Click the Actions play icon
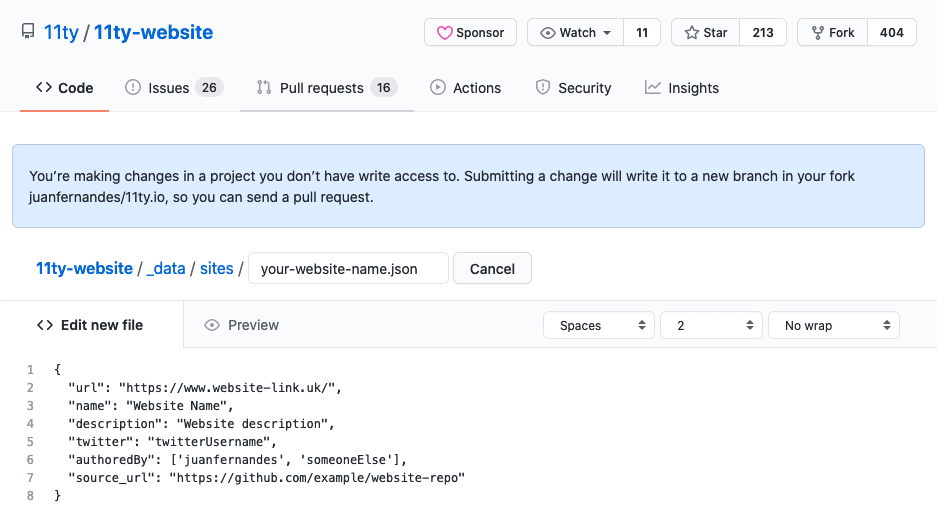Viewport: 937px width, 521px height. (x=437, y=87)
